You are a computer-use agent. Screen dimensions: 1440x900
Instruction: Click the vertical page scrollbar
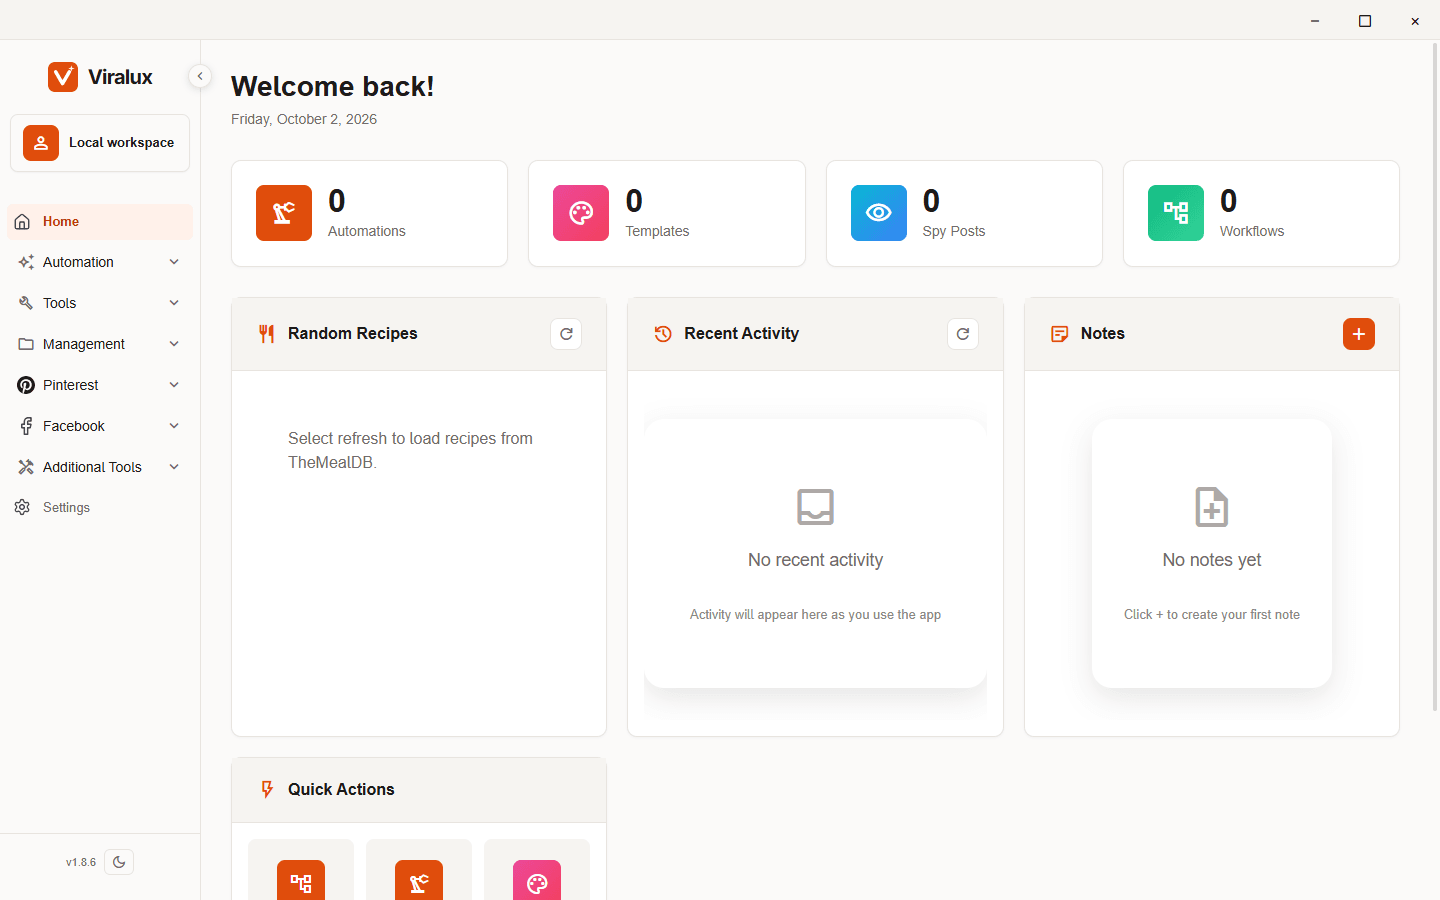point(1436,378)
